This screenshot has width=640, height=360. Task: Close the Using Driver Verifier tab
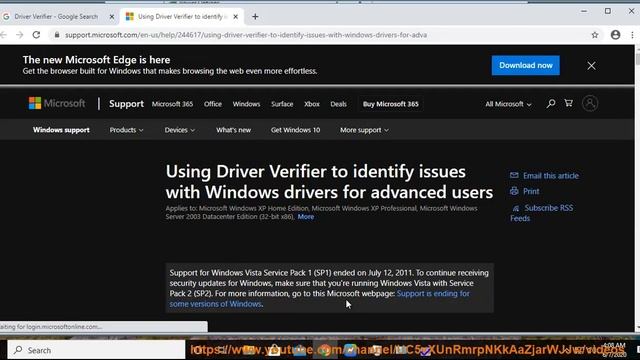click(236, 17)
